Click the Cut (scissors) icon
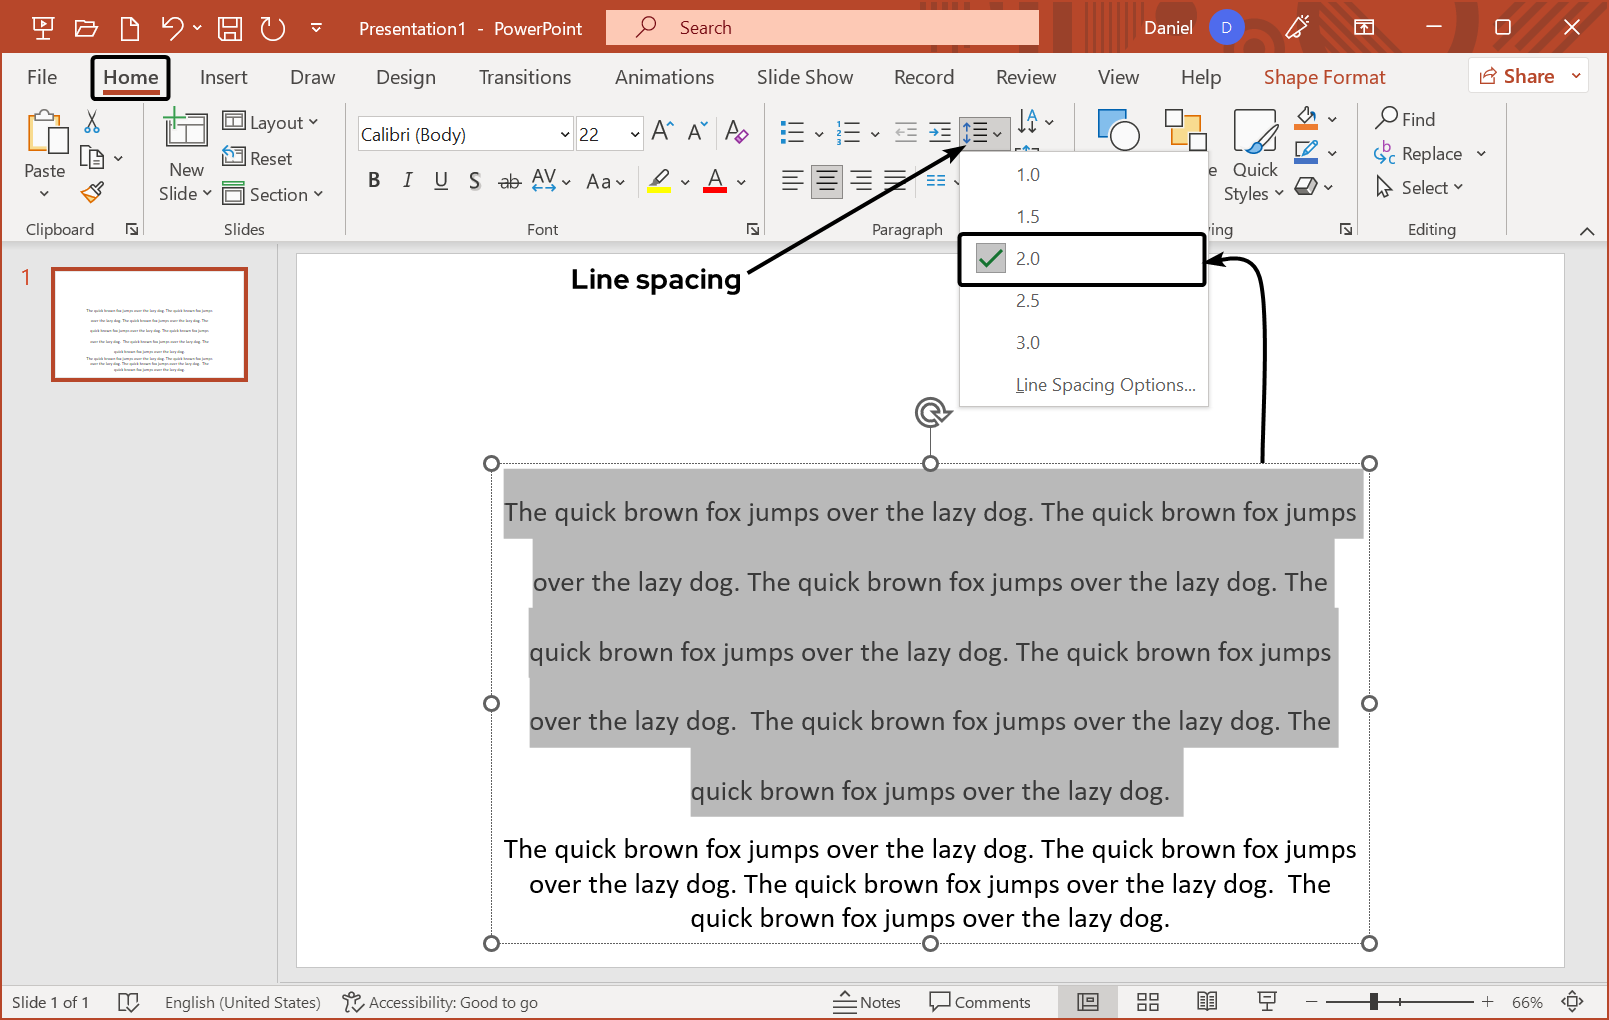The image size is (1609, 1020). pos(92,119)
